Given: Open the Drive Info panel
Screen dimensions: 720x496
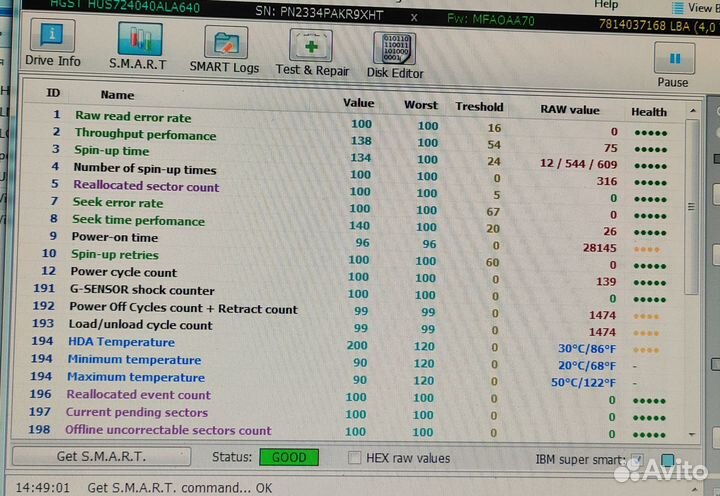Looking at the screenshot, I should click(53, 46).
